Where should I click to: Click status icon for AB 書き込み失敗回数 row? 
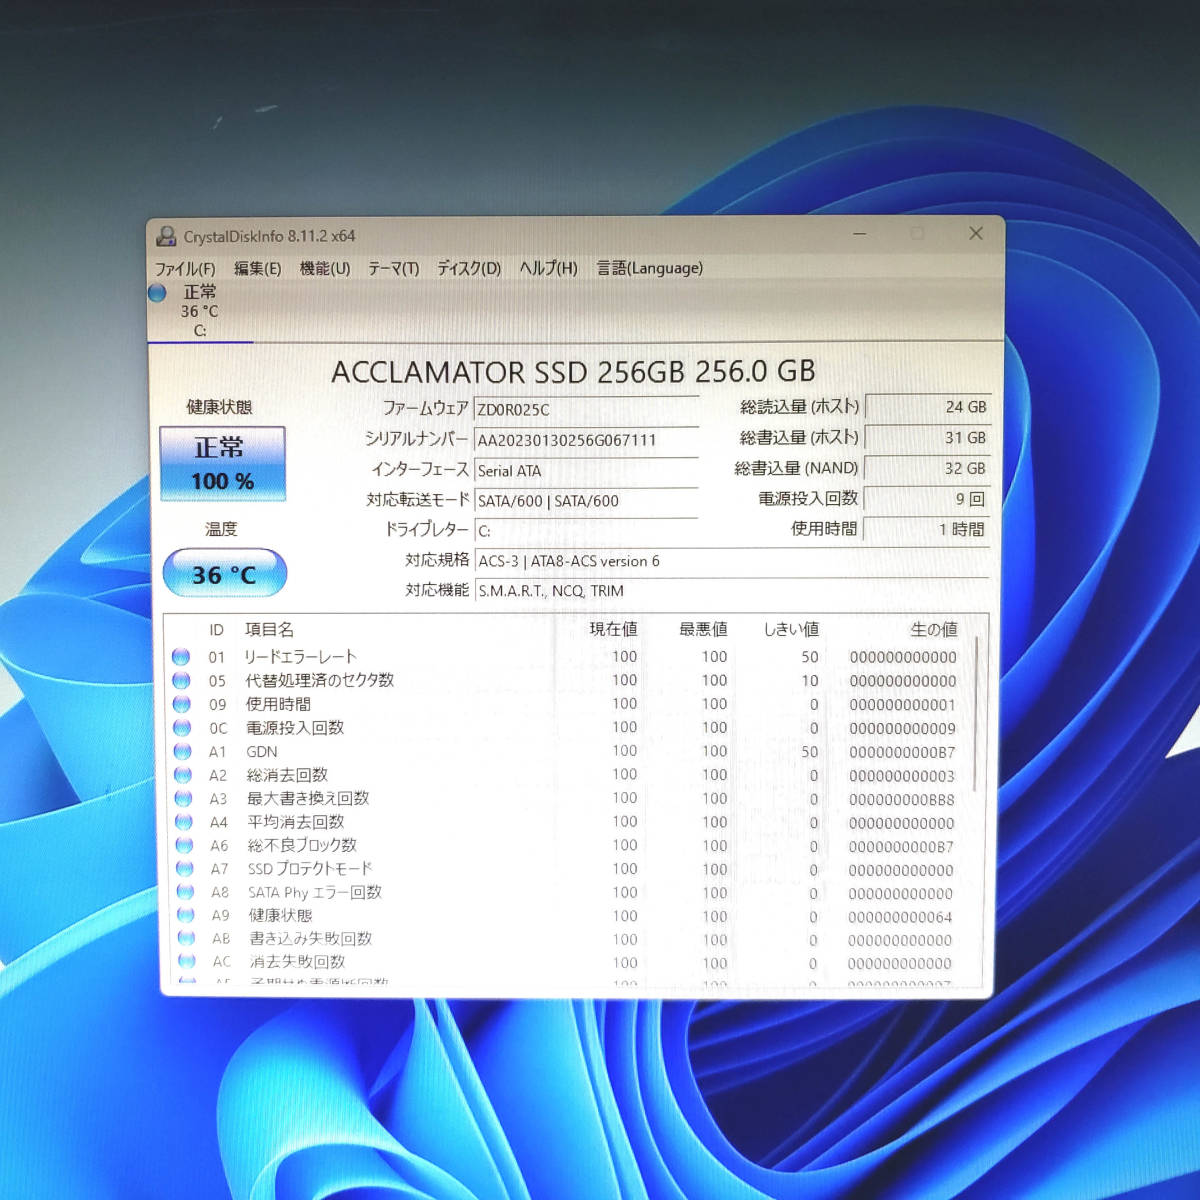[186, 939]
